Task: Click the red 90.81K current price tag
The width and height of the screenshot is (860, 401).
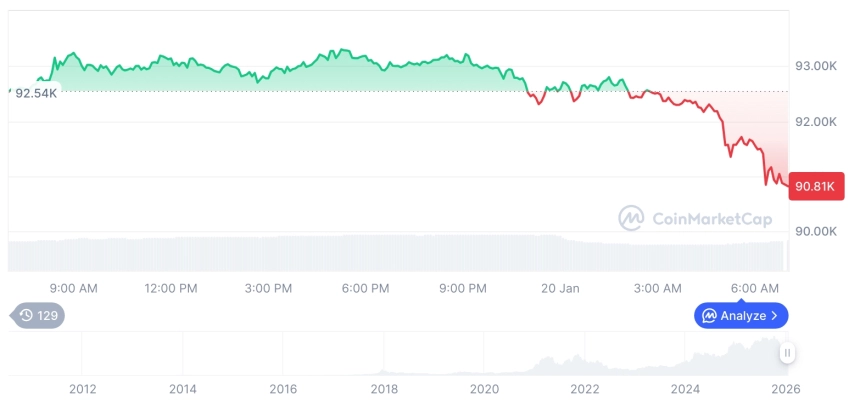Action: pyautogui.click(x=814, y=186)
